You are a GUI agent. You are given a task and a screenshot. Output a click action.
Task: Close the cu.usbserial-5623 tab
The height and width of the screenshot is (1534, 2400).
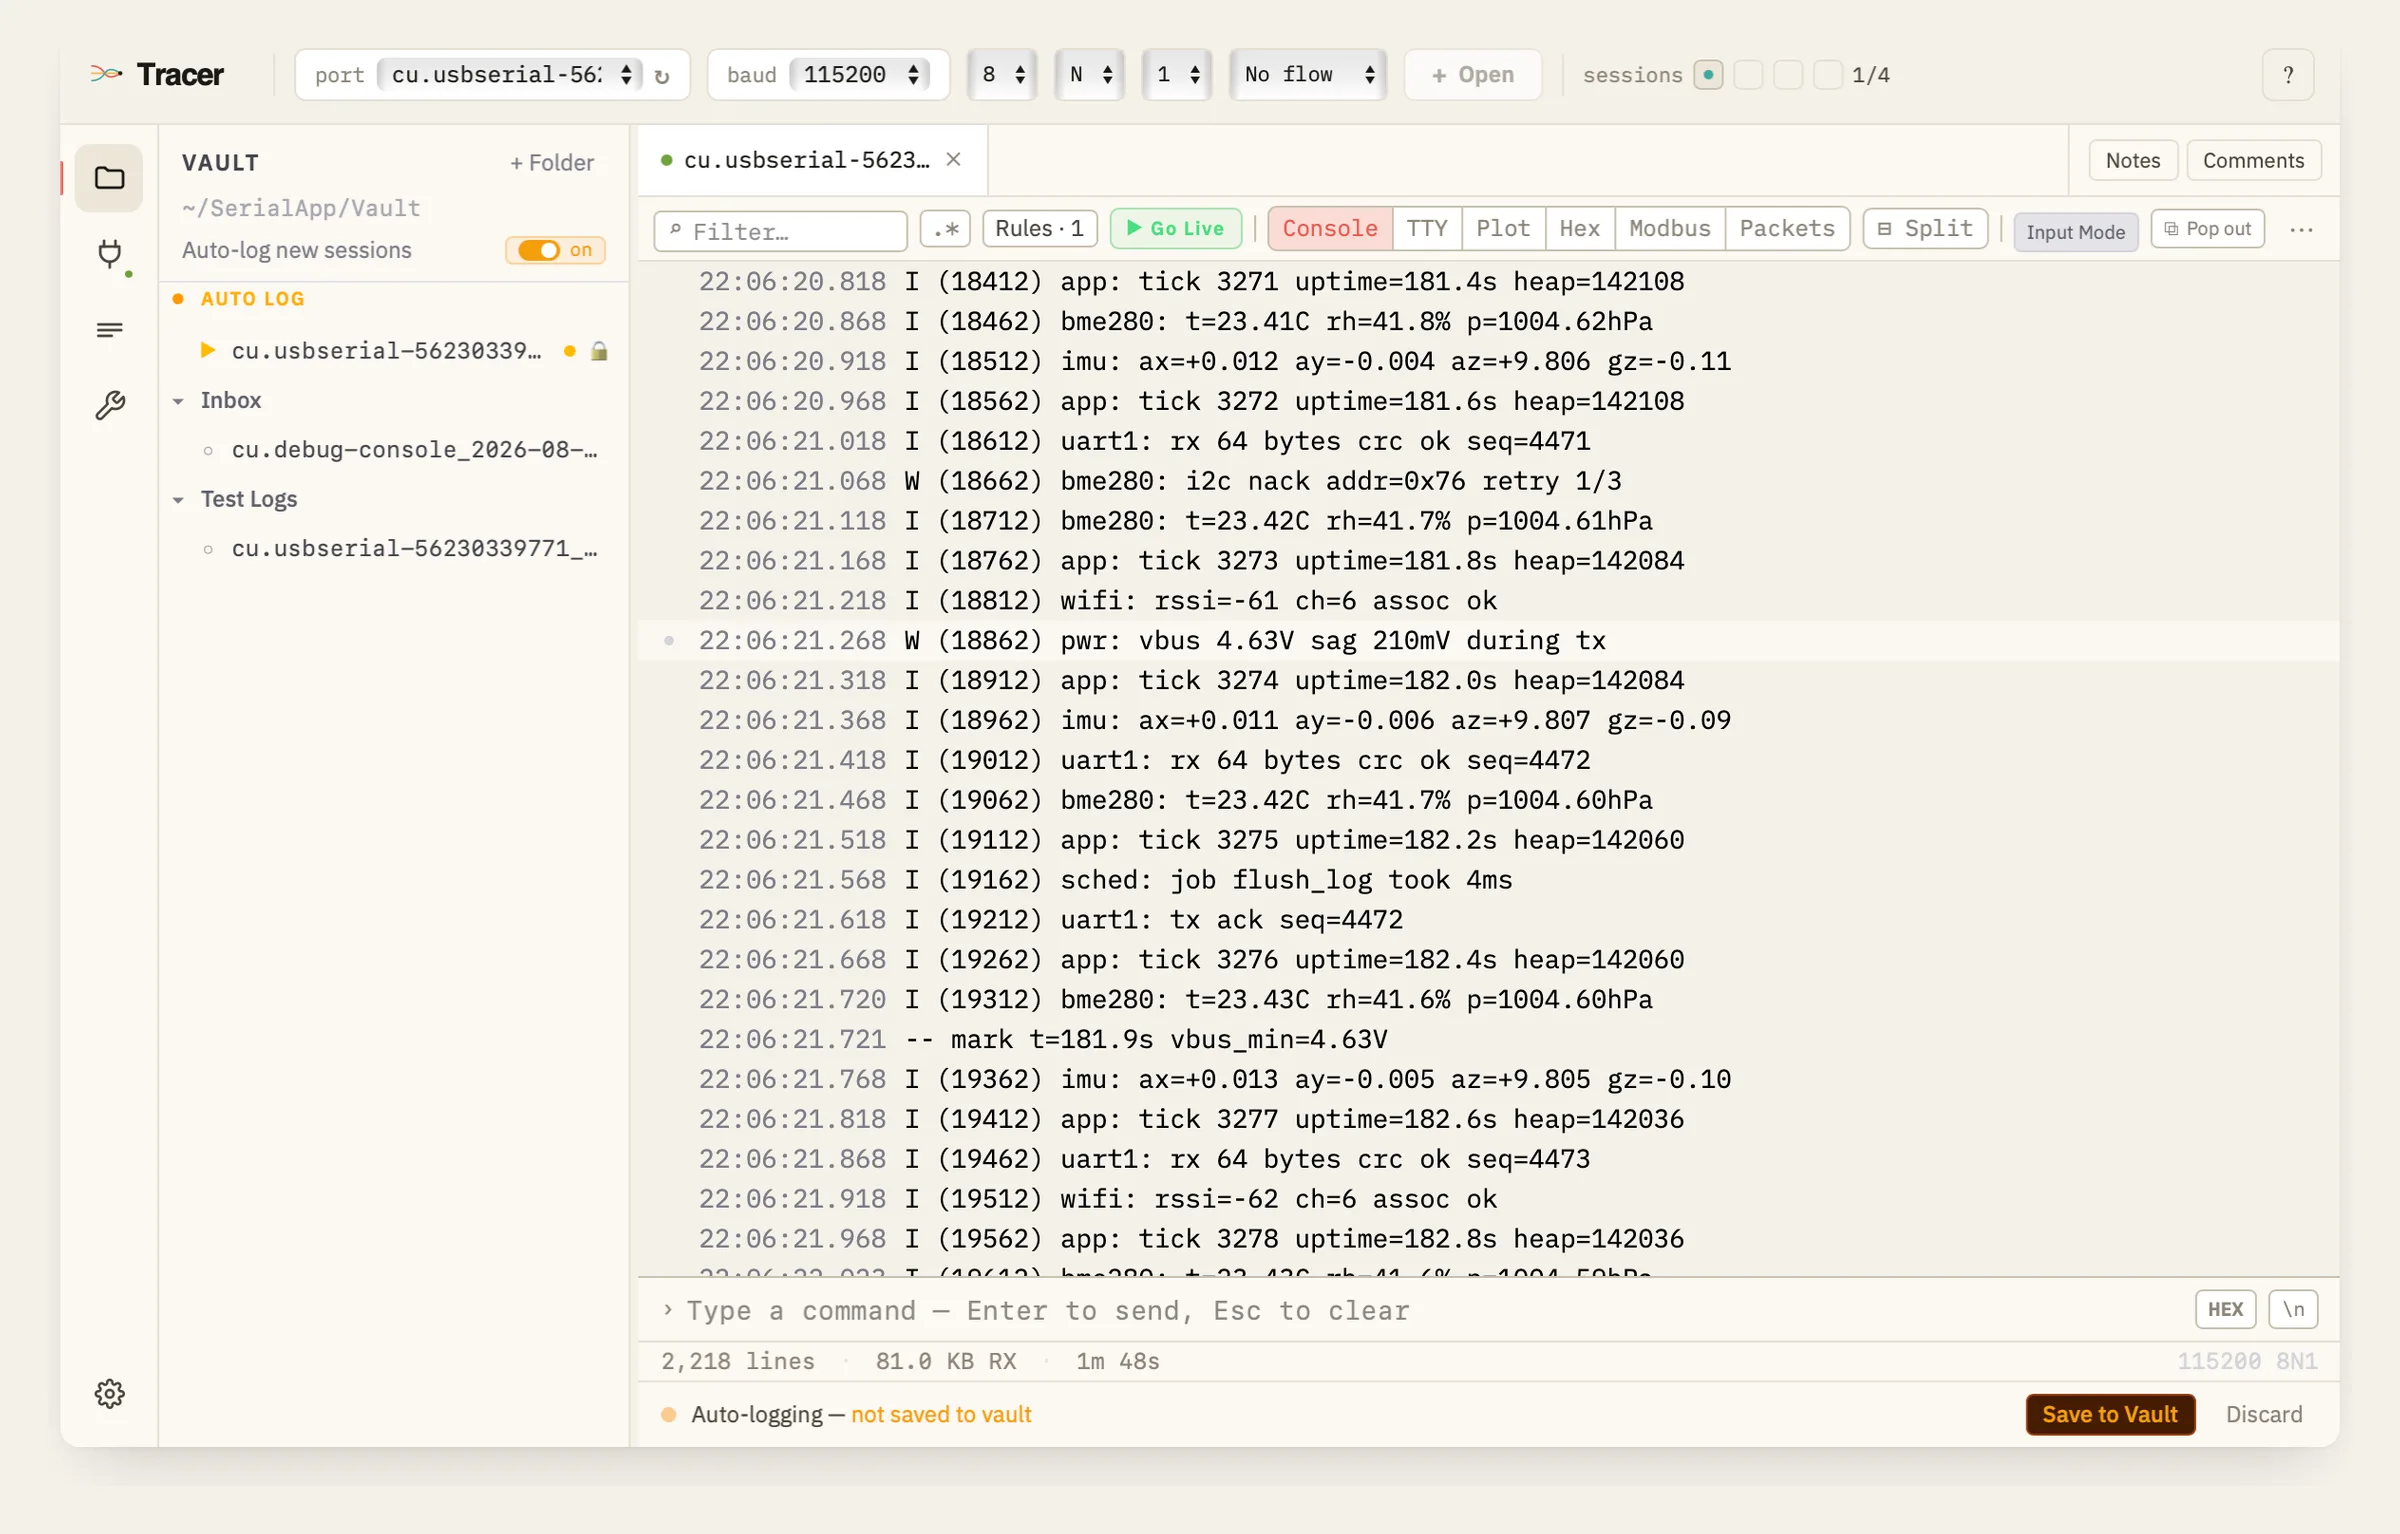coord(954,160)
